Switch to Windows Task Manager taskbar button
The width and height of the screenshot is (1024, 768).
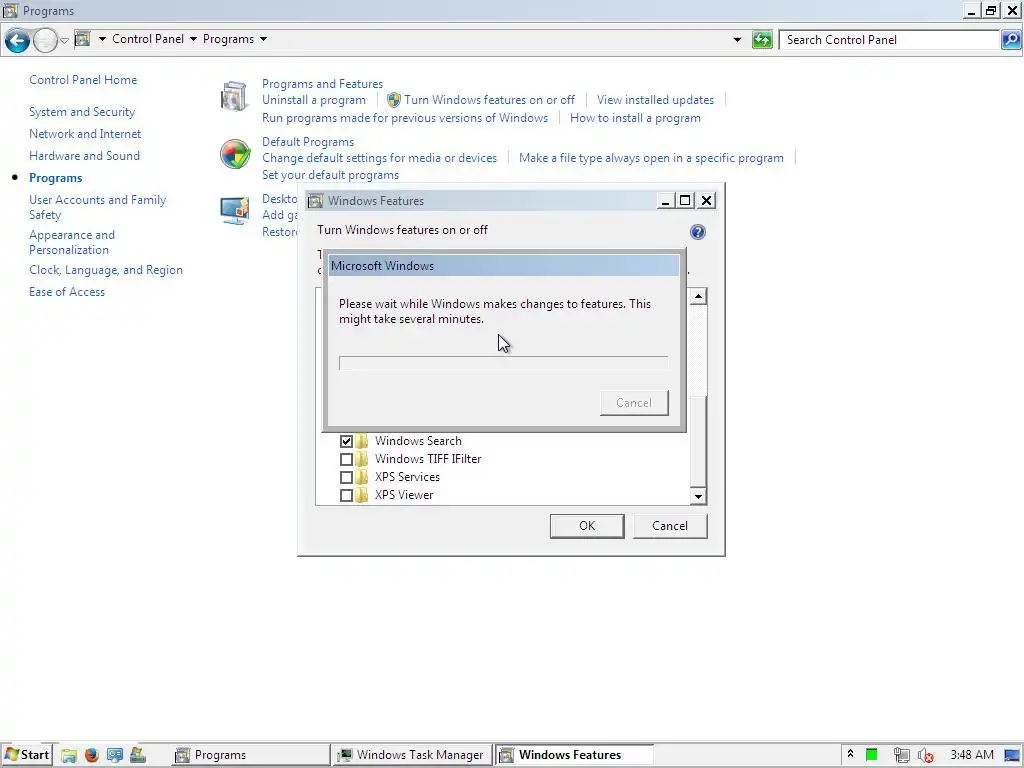pos(411,755)
